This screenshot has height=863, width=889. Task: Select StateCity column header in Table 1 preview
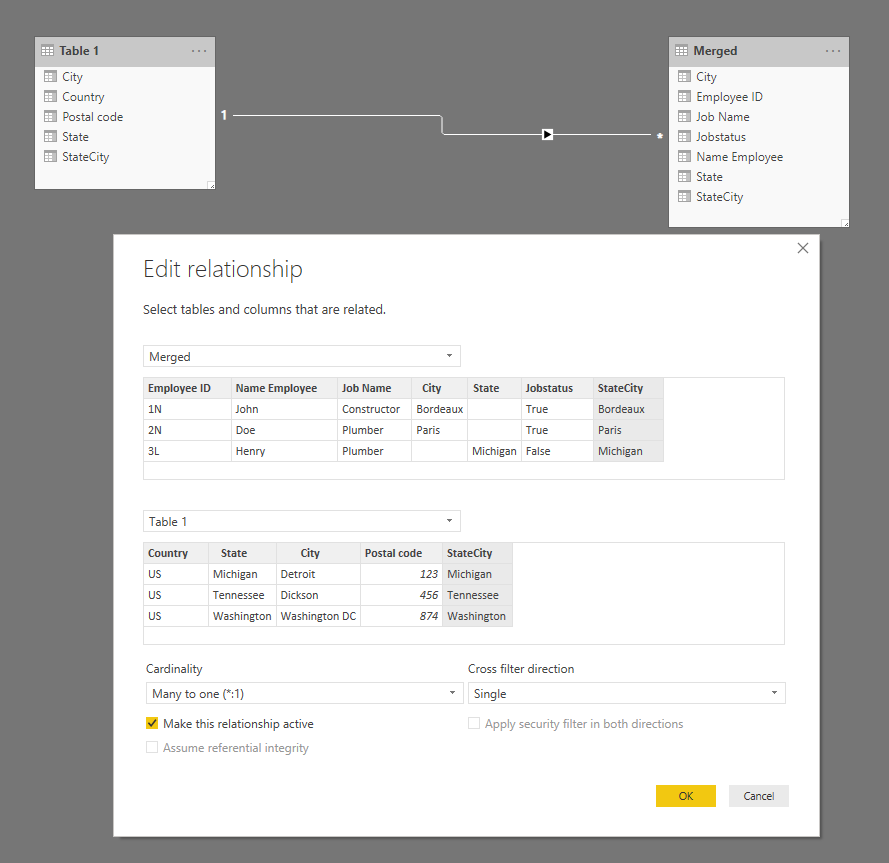[x=477, y=553]
